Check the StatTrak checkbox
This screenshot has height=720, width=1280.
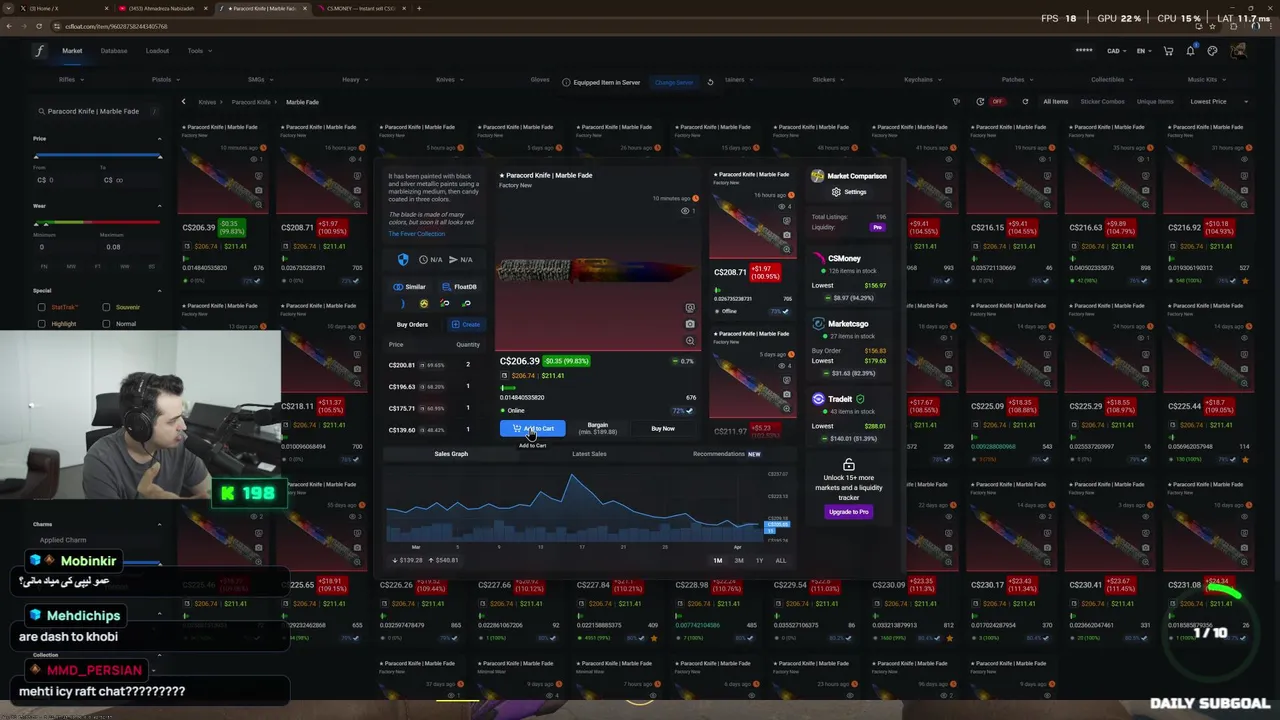[41, 307]
